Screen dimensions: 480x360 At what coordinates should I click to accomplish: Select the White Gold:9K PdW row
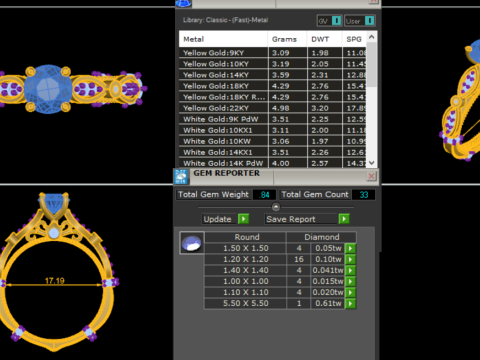273,119
